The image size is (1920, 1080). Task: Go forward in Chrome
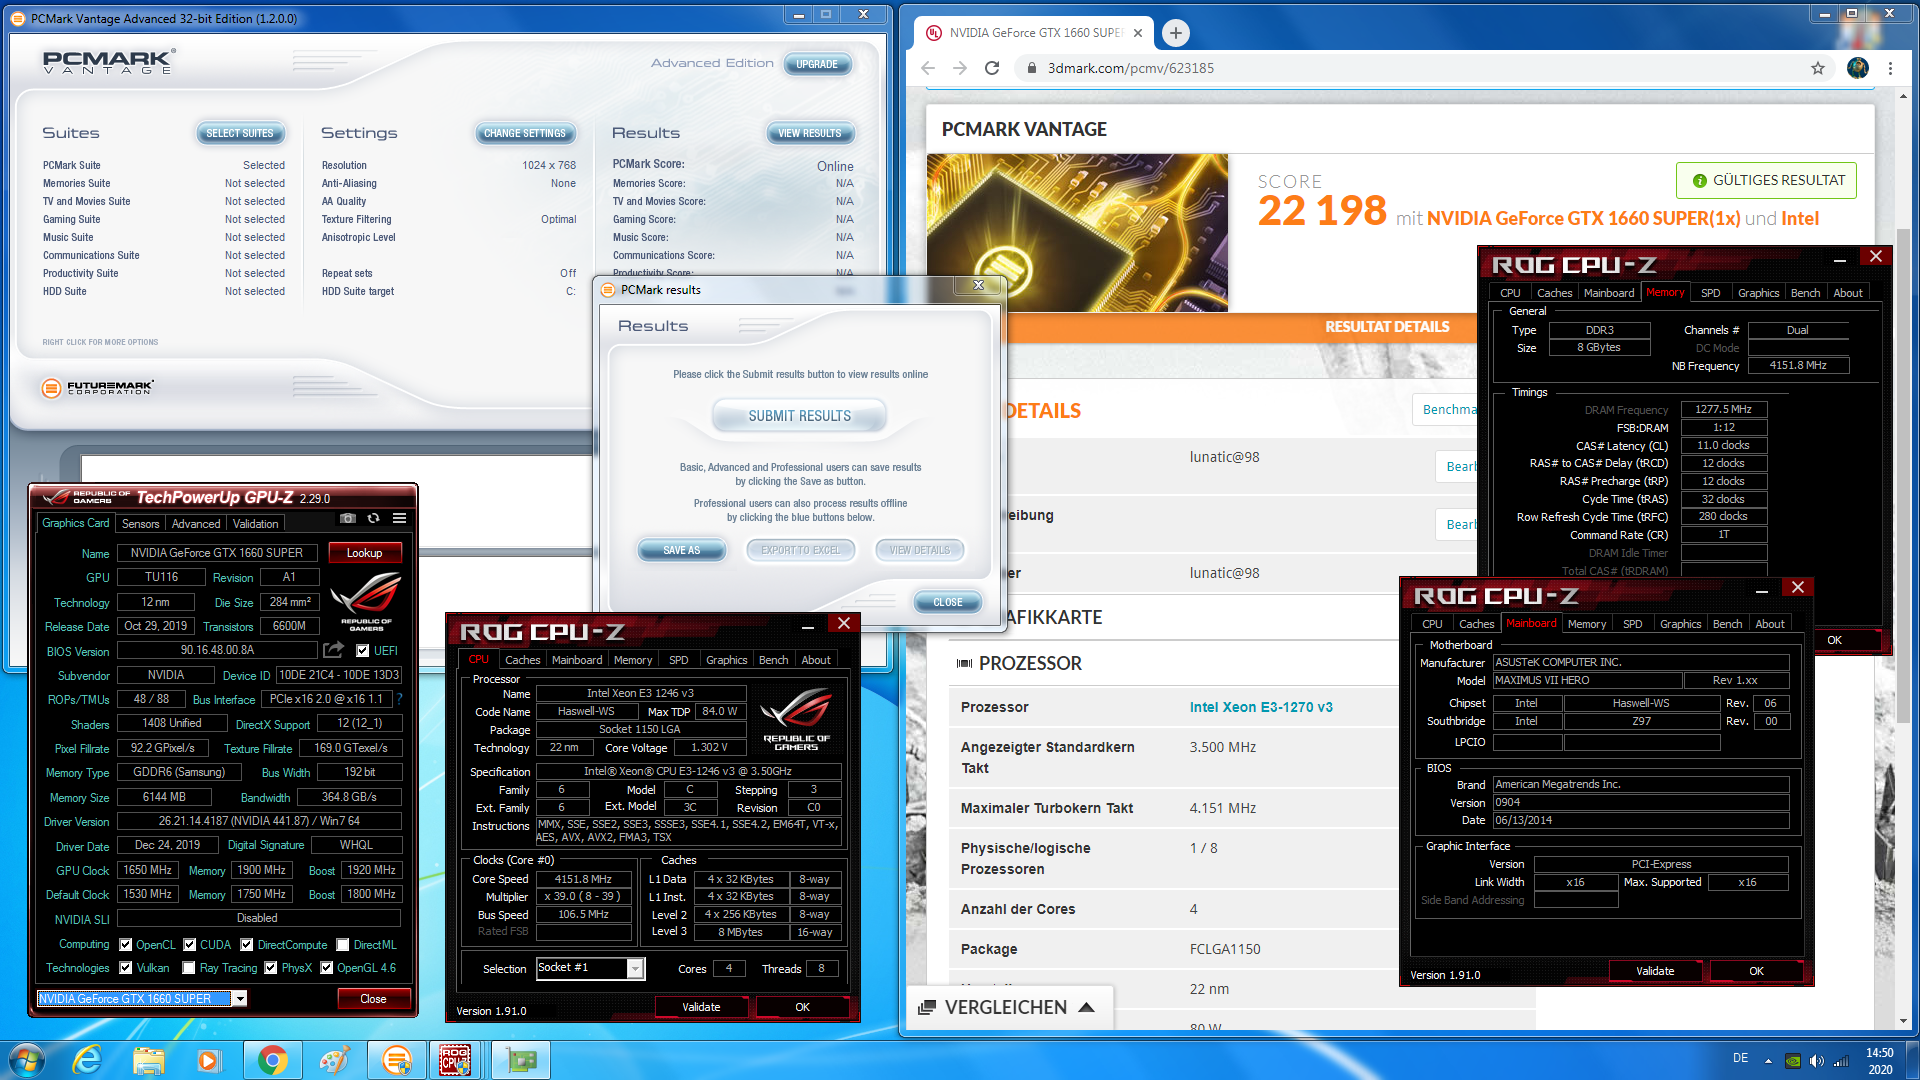click(960, 68)
